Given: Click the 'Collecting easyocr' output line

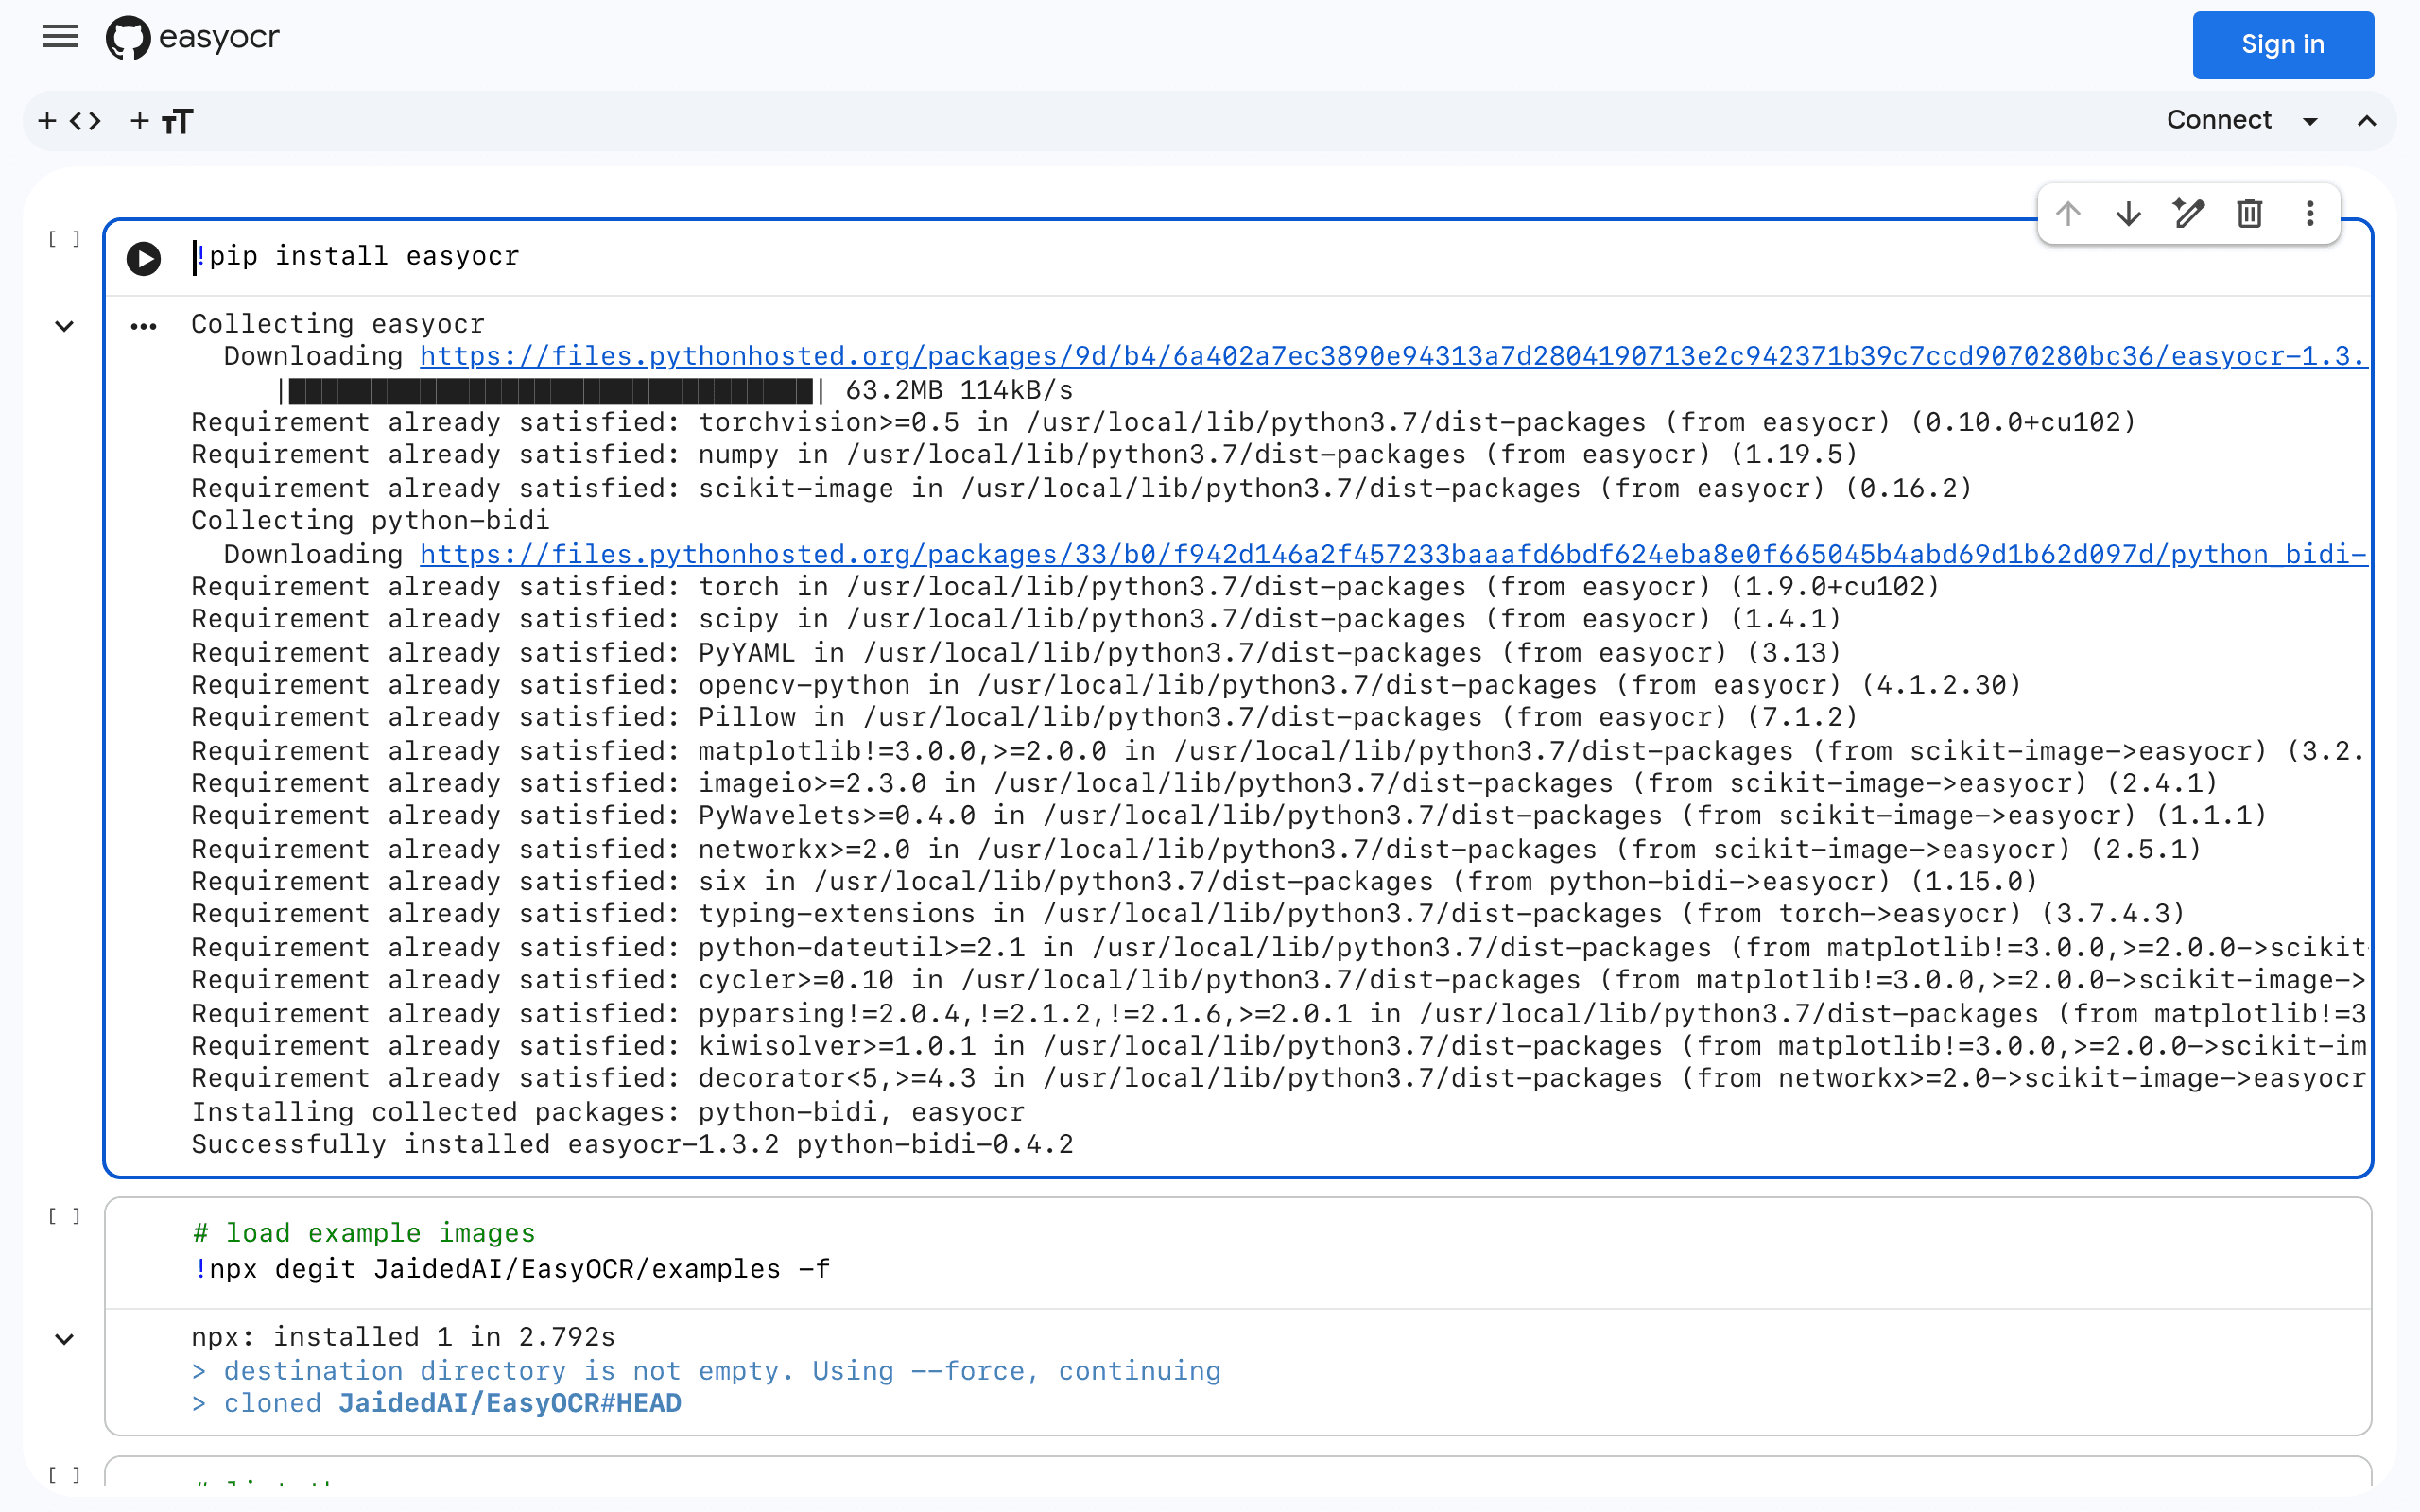Looking at the screenshot, I should tap(338, 324).
